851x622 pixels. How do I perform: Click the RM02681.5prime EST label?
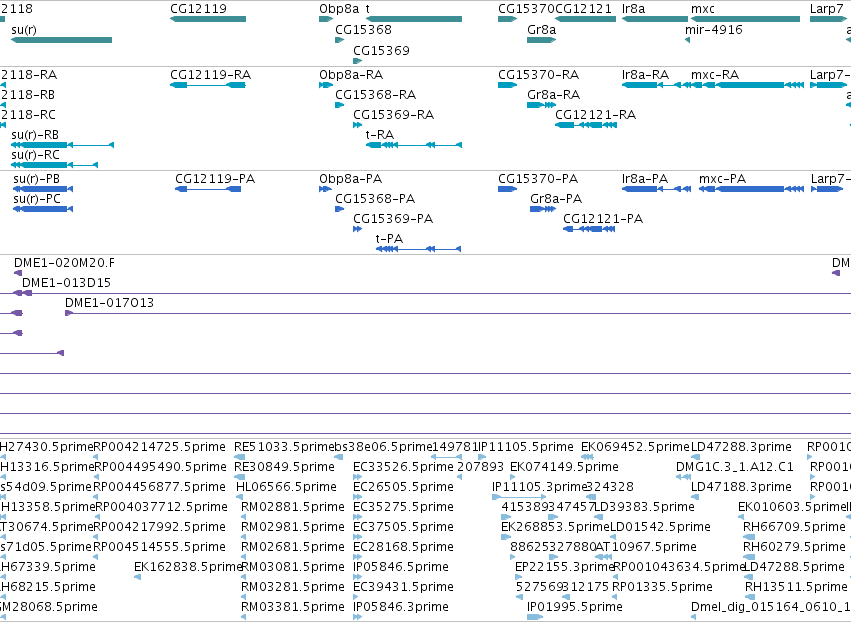pyautogui.click(x=293, y=547)
